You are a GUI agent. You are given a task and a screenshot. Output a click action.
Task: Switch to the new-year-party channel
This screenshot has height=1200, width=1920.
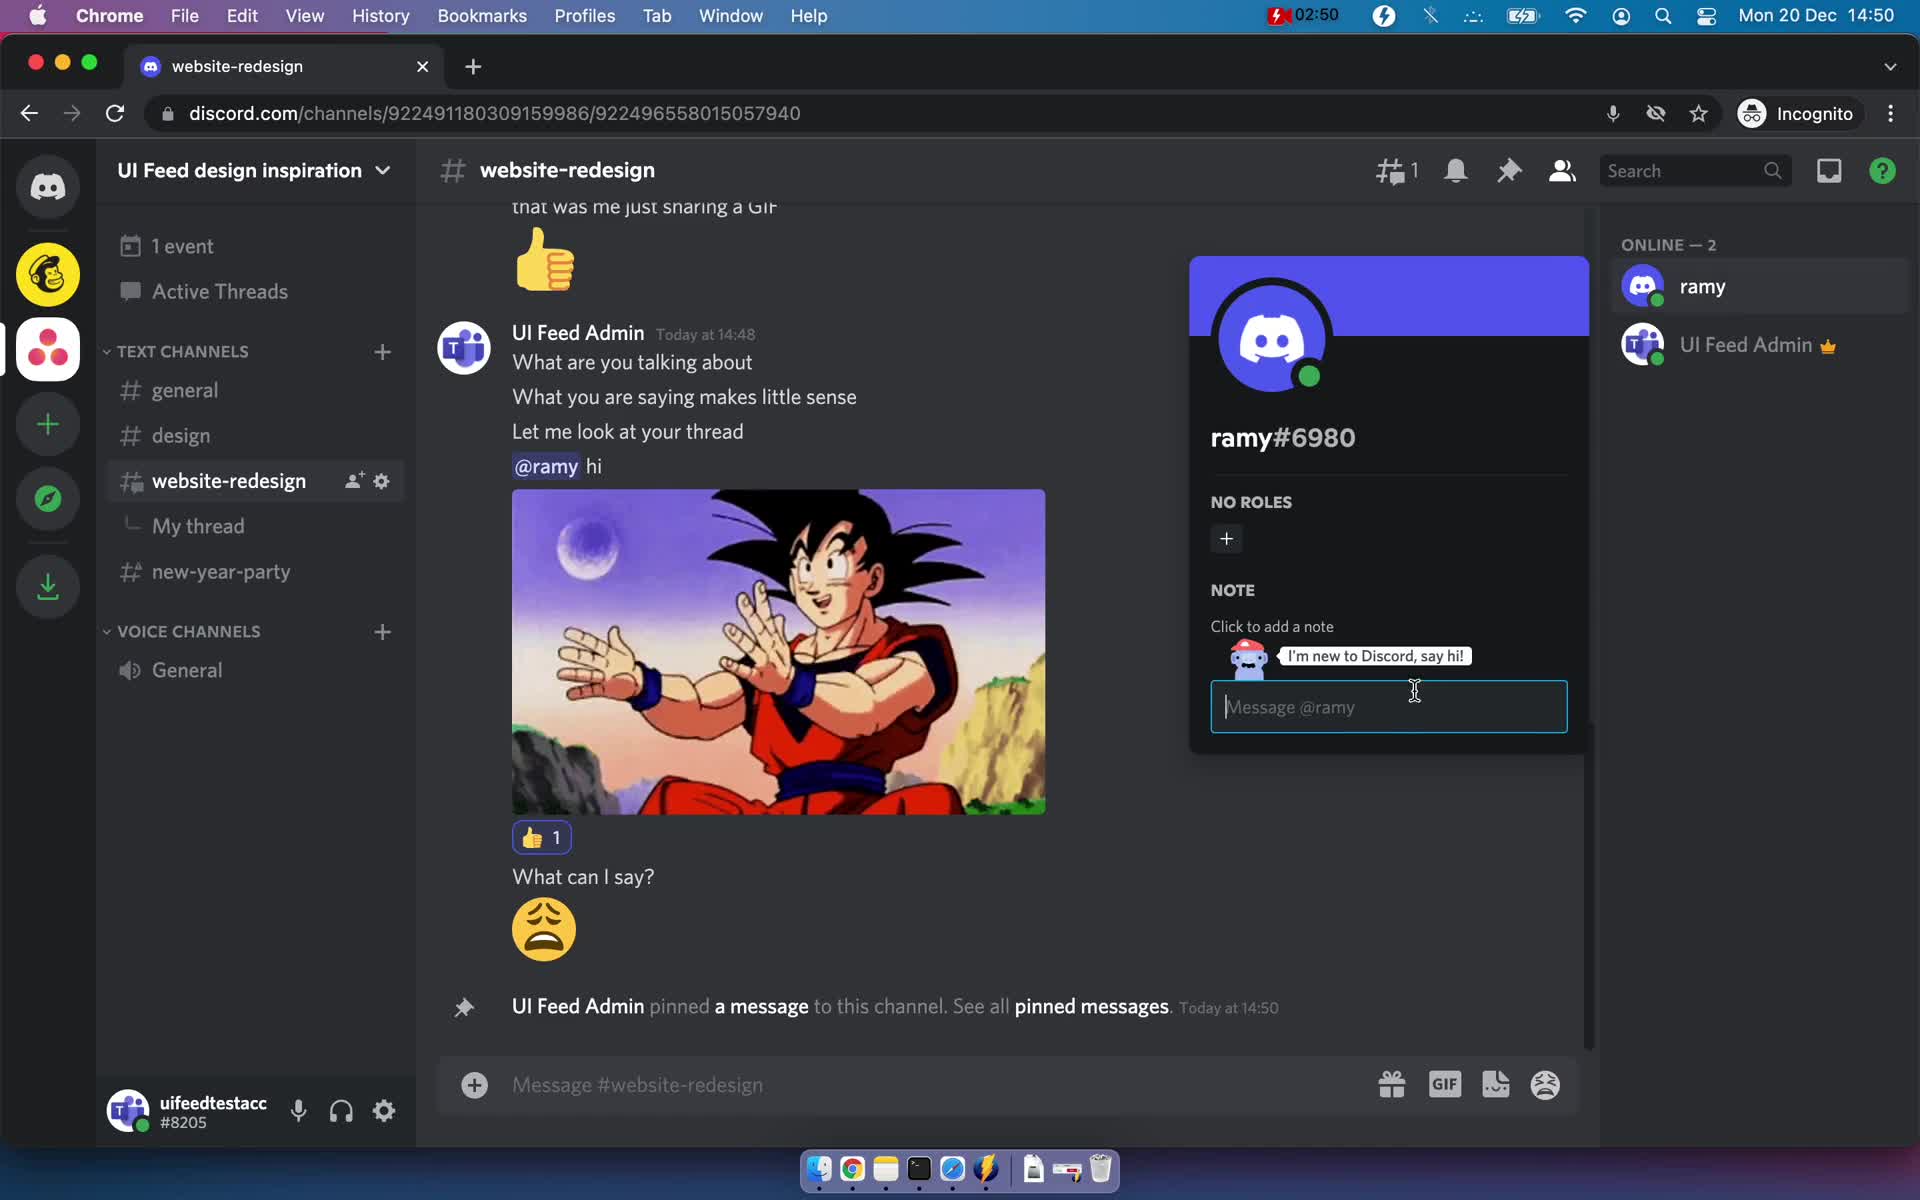pos(254,572)
